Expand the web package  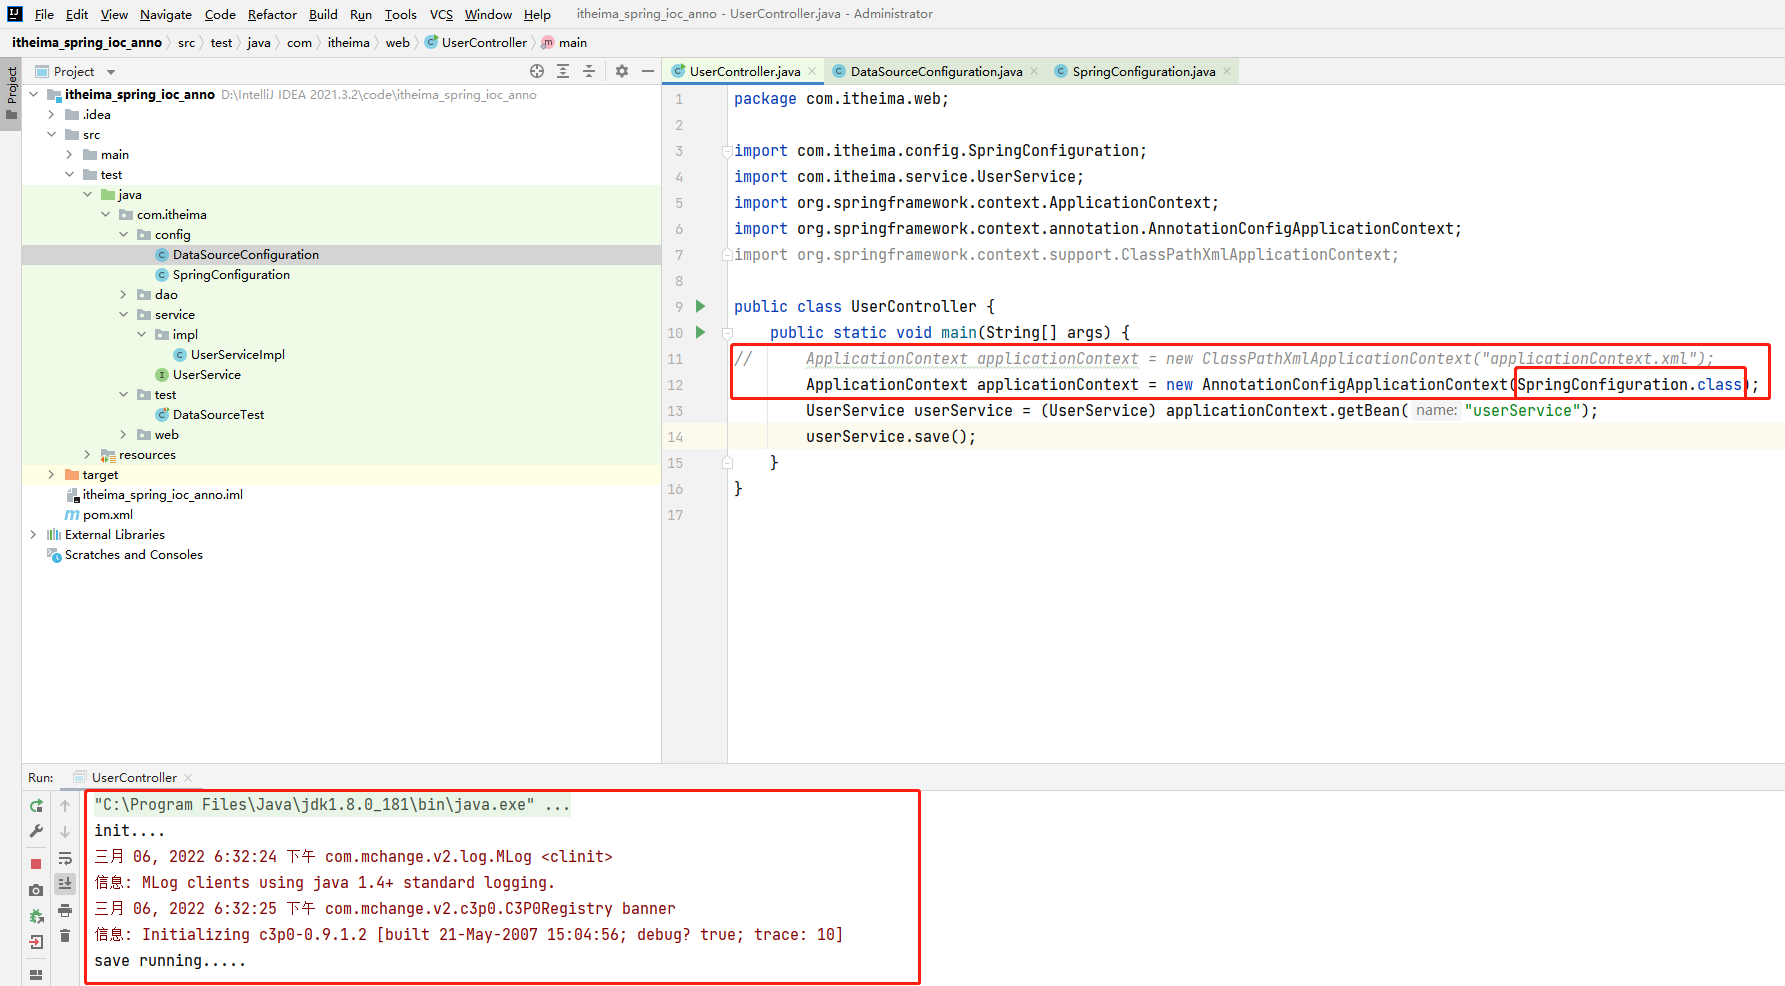click(x=124, y=434)
